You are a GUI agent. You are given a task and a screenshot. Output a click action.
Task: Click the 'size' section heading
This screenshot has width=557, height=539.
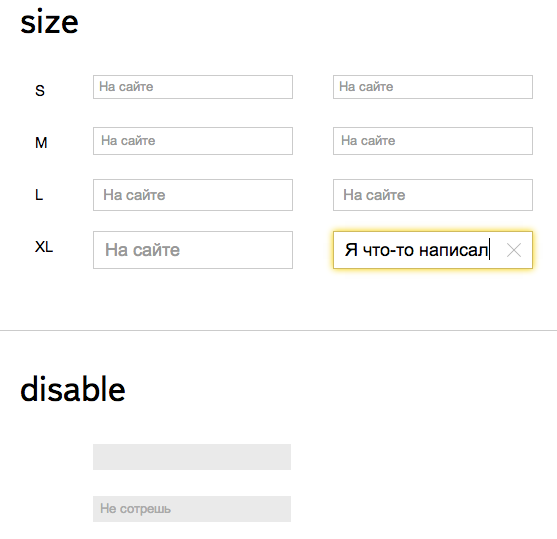coord(49,22)
